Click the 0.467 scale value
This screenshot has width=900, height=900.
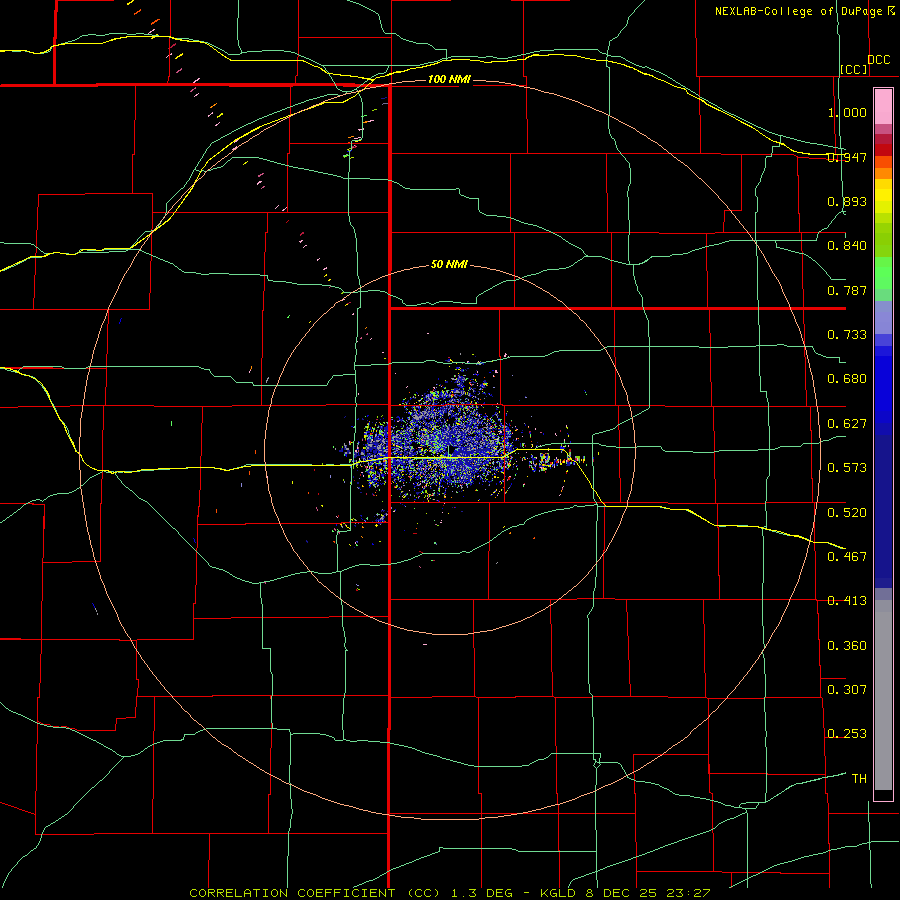[847, 557]
